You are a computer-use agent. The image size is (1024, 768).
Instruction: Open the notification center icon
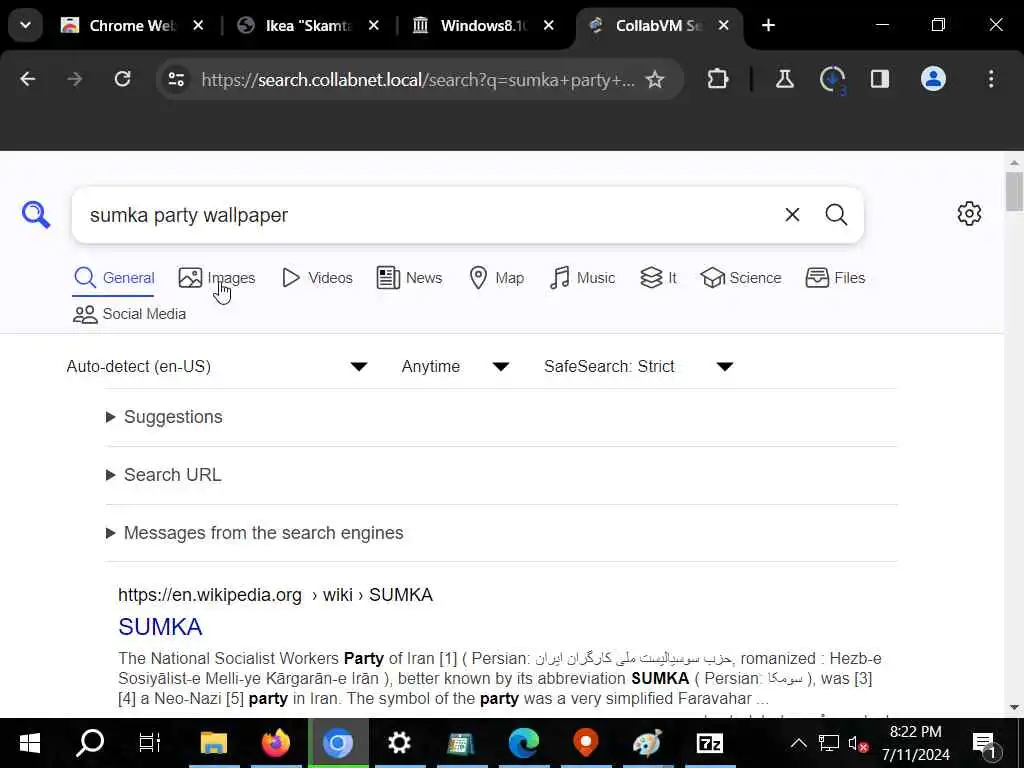(985, 744)
